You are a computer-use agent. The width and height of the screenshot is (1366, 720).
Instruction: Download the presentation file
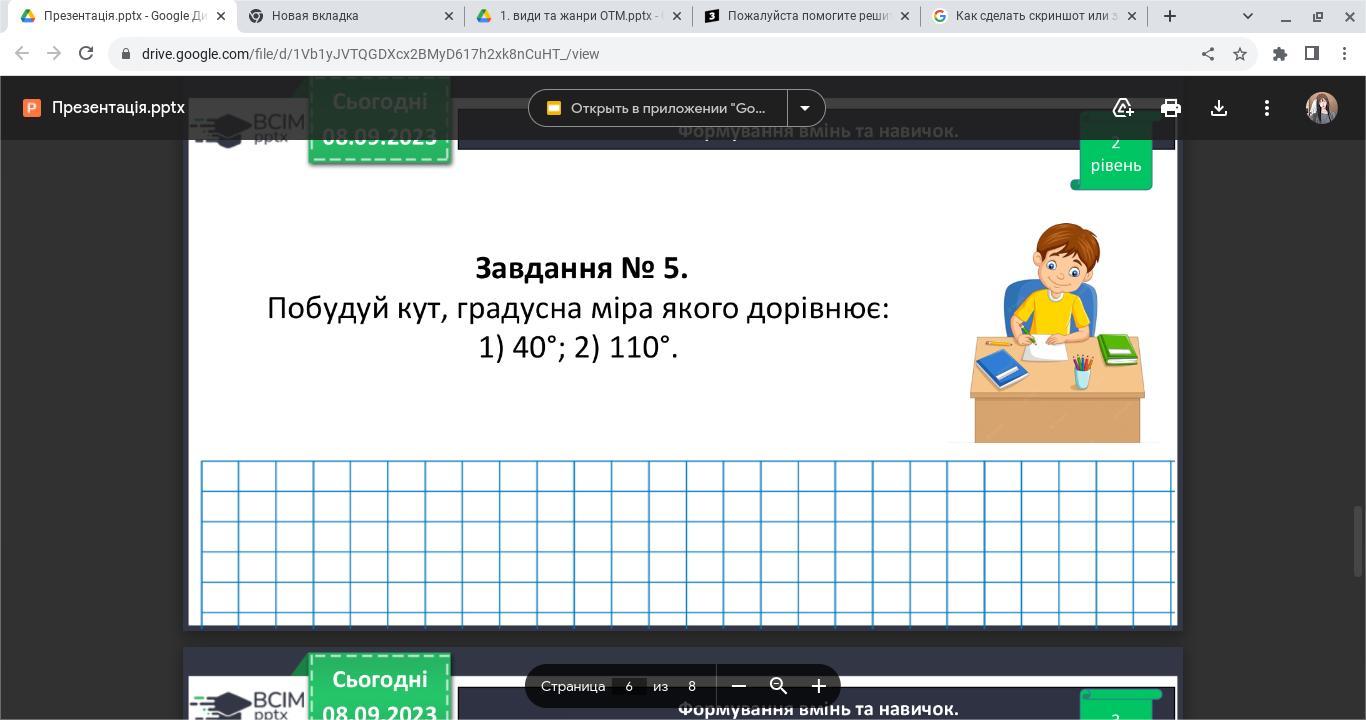click(x=1219, y=108)
